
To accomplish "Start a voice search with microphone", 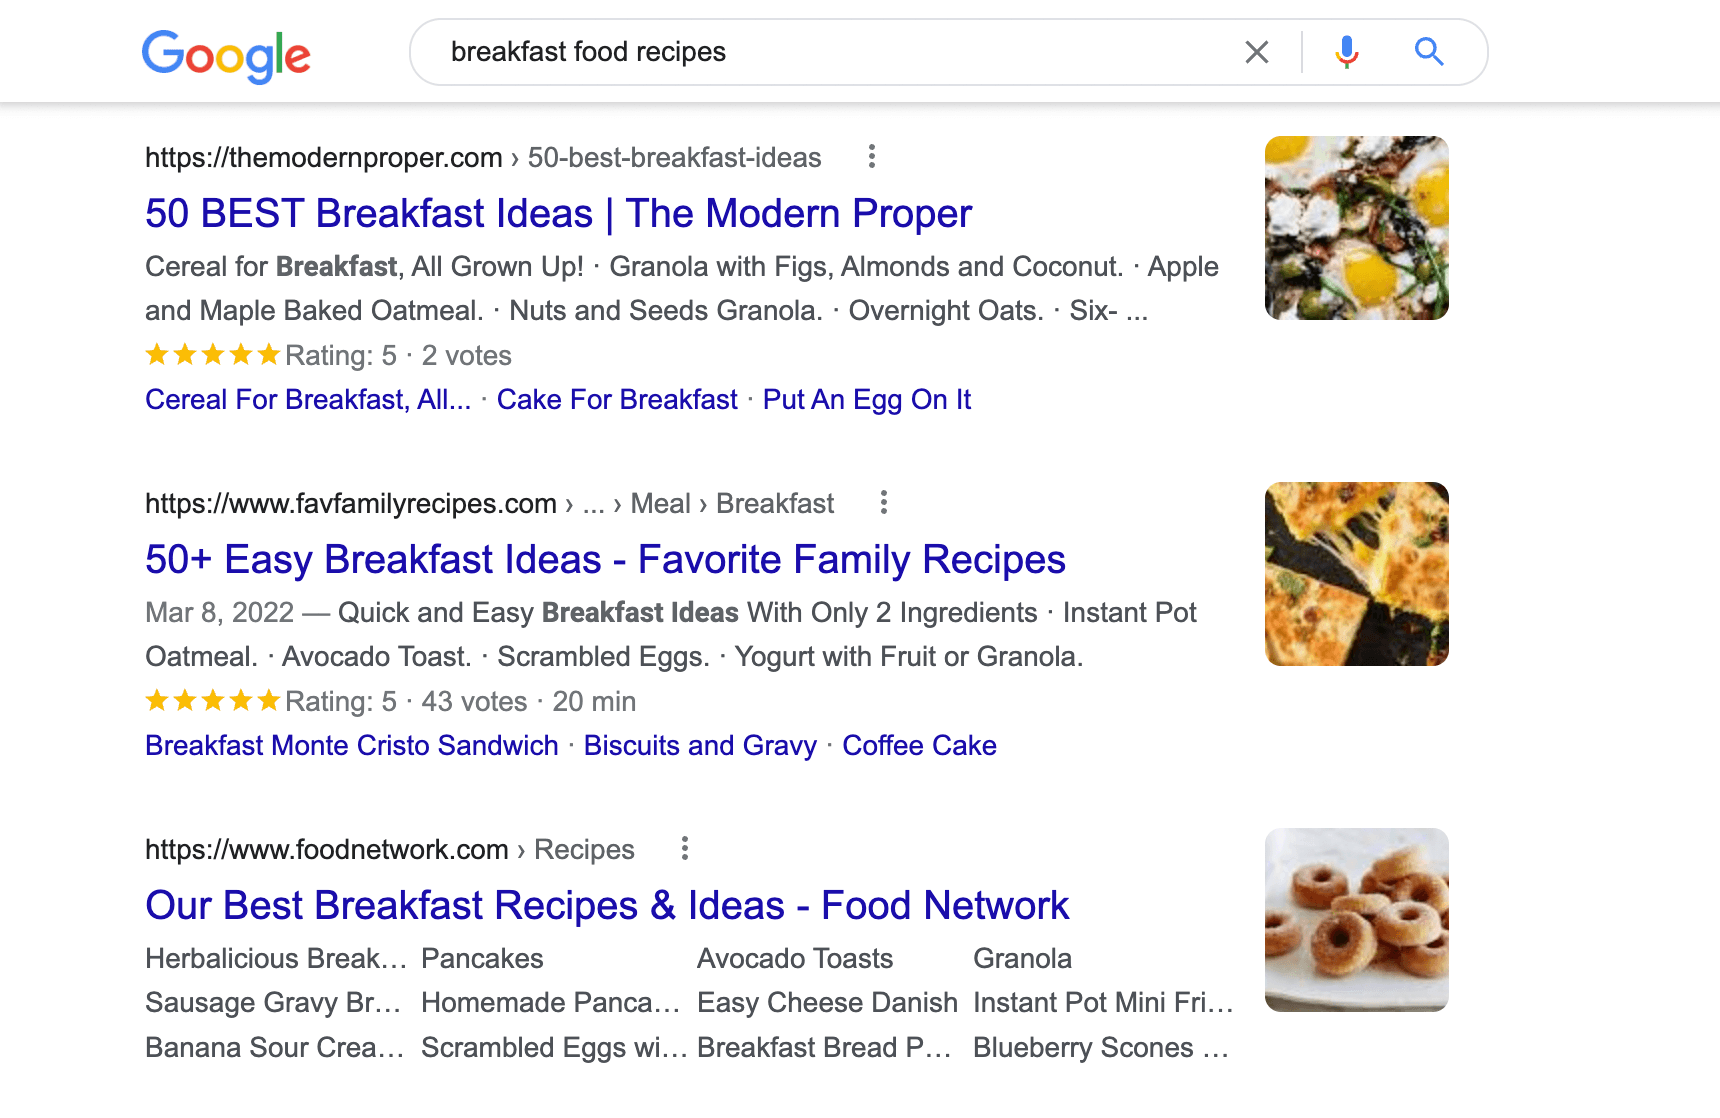I will [x=1347, y=52].
